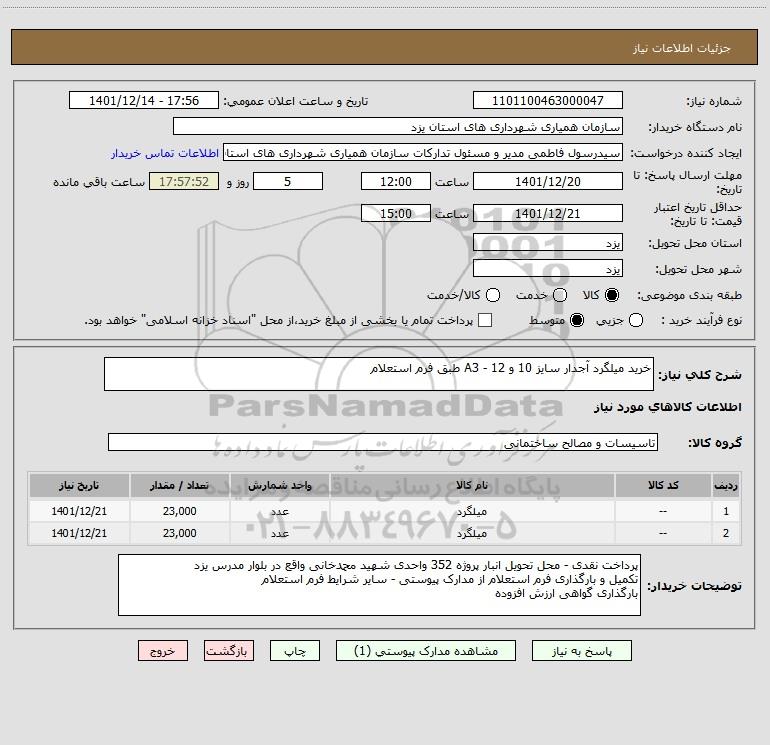Viewport: 770px width, 745px height.
Task: Click need date 1401/12/21 in row 2
Action: point(79,533)
